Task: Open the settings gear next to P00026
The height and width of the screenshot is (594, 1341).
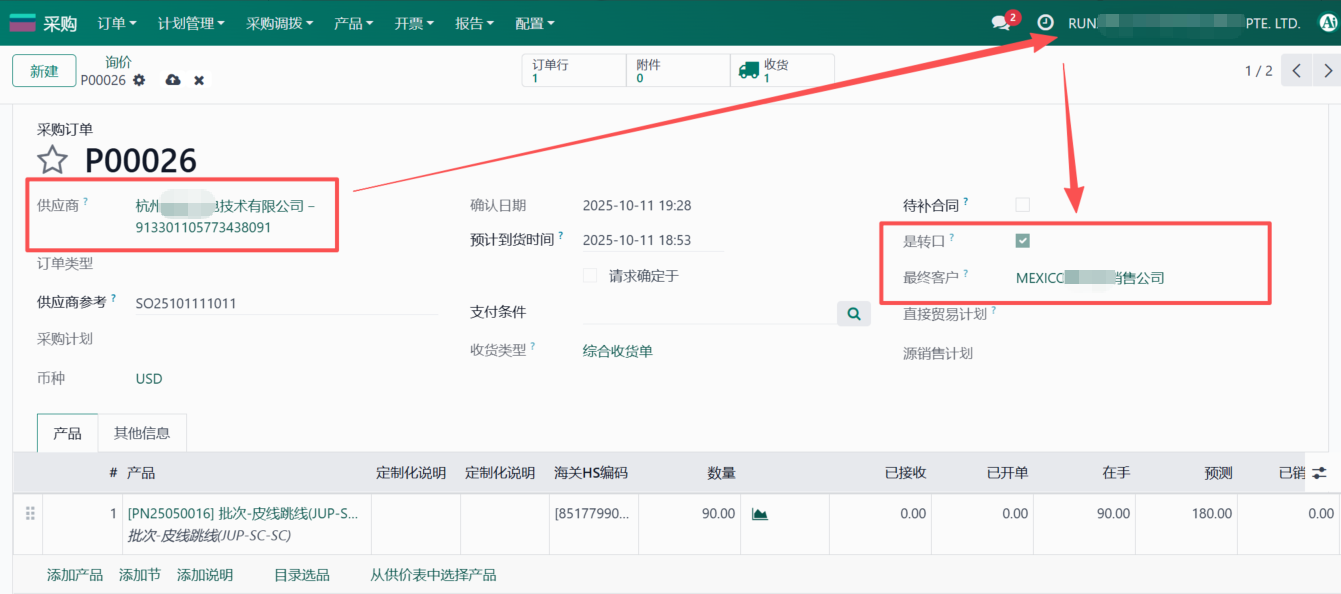Action: pyautogui.click(x=139, y=78)
